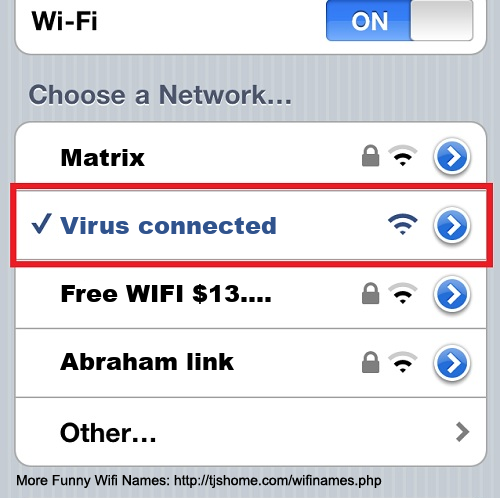This screenshot has width=500, height=498.
Task: Expand the Other... chevron
Action: tap(462, 432)
